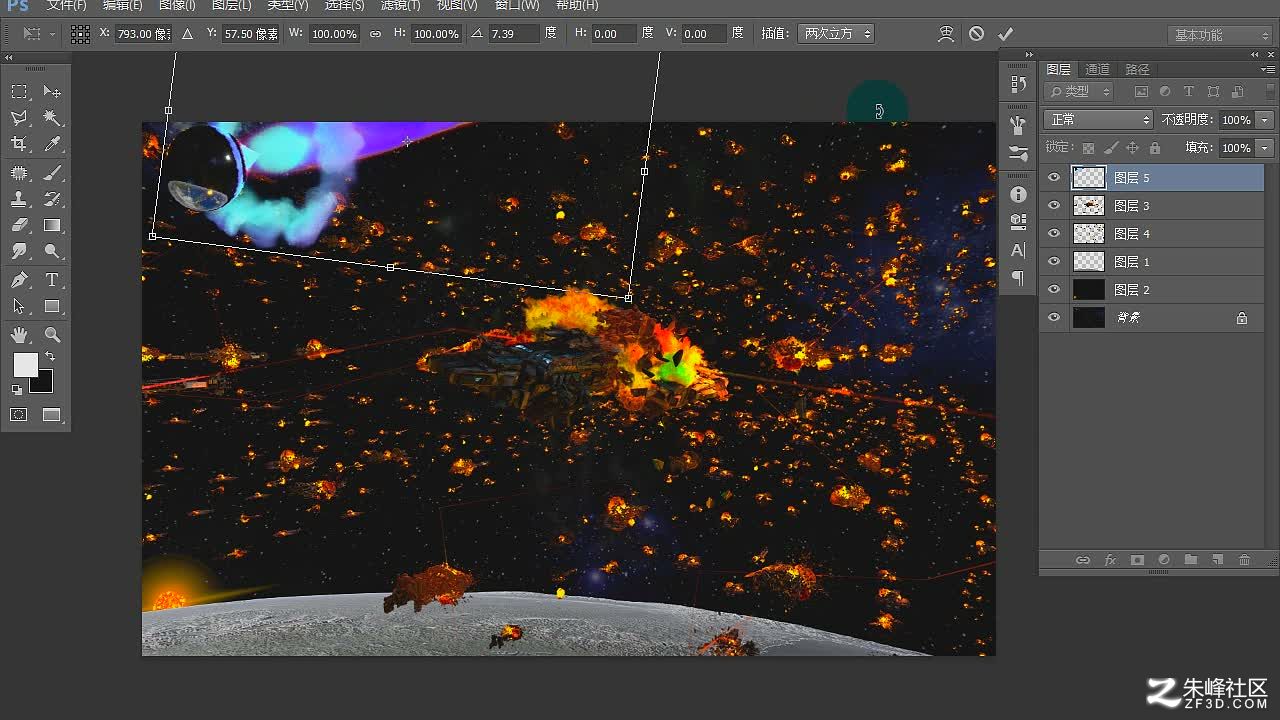
Task: Open the 两次立方 interpolation dropdown
Action: pos(836,34)
